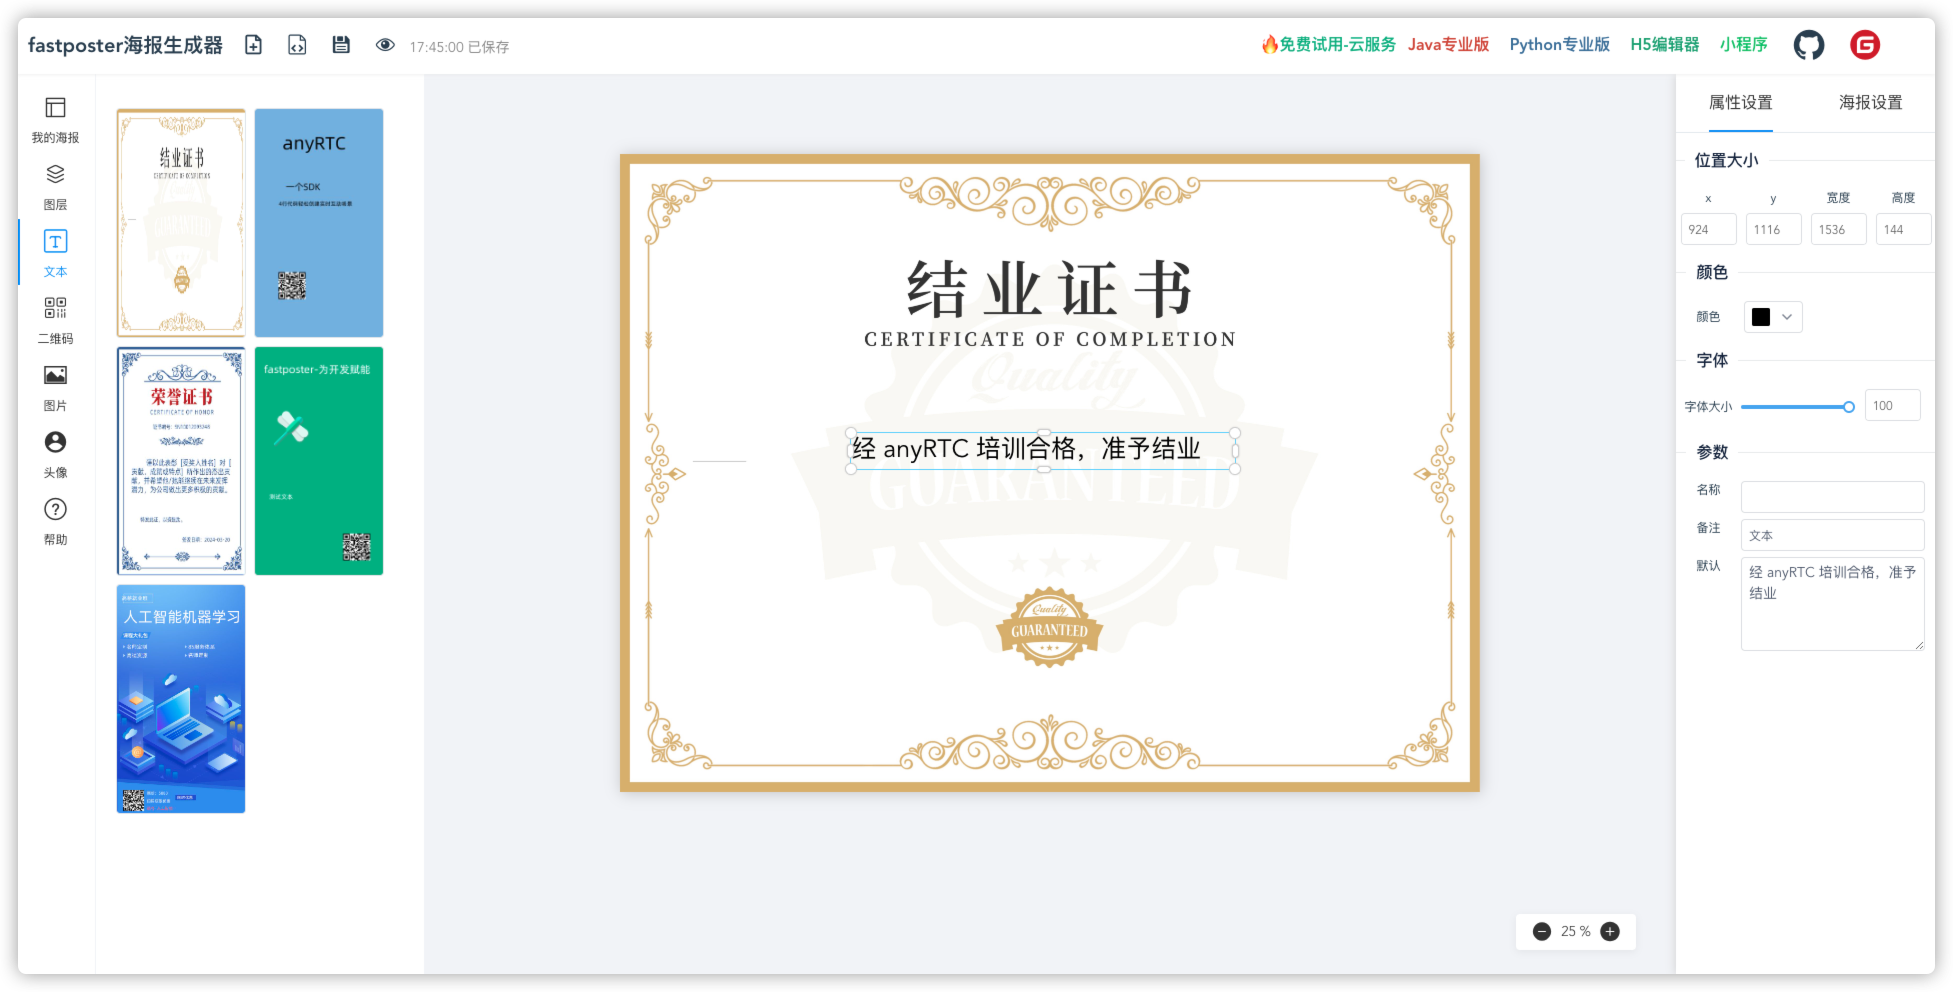Click the y position field
This screenshot has height=992, width=1953.
pyautogui.click(x=1773, y=229)
